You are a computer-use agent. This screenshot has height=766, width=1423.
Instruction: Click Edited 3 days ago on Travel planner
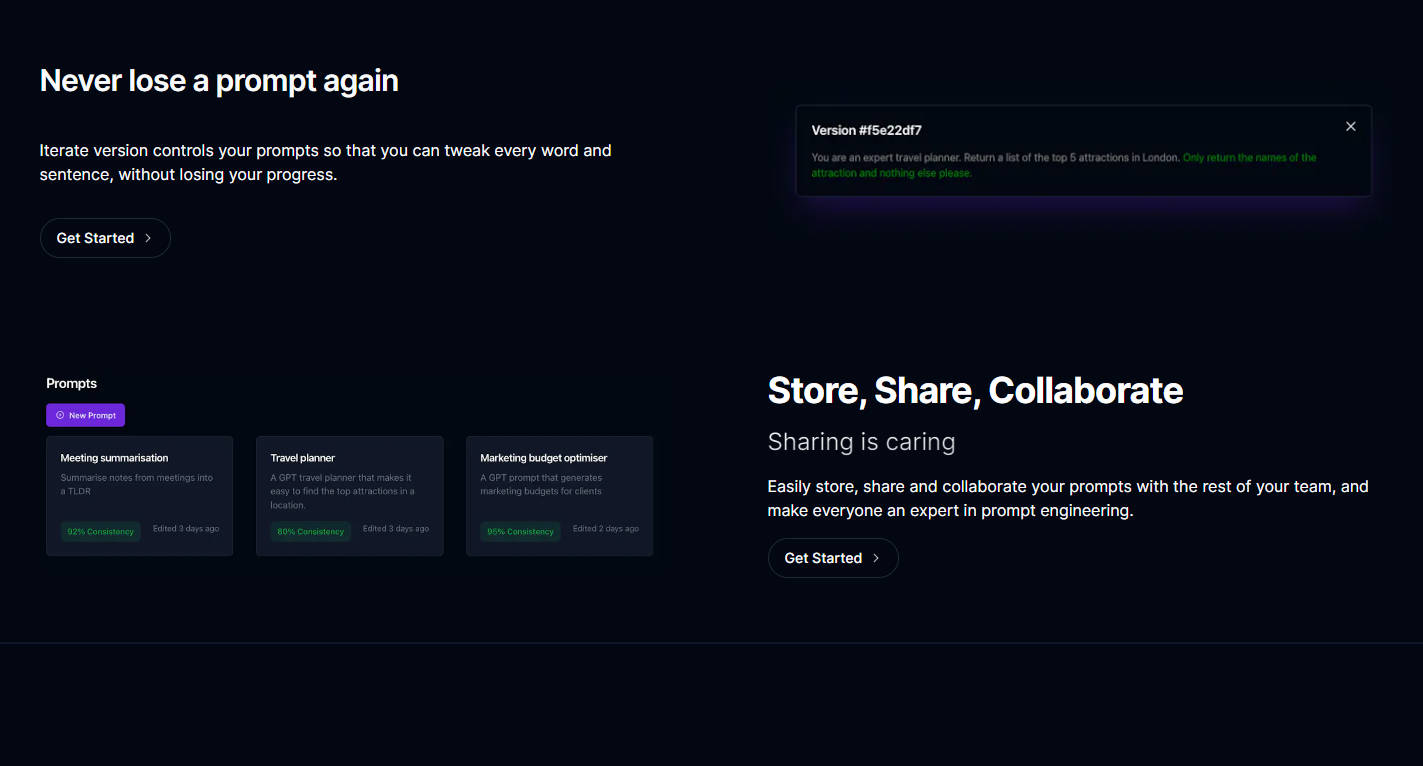[x=396, y=528]
